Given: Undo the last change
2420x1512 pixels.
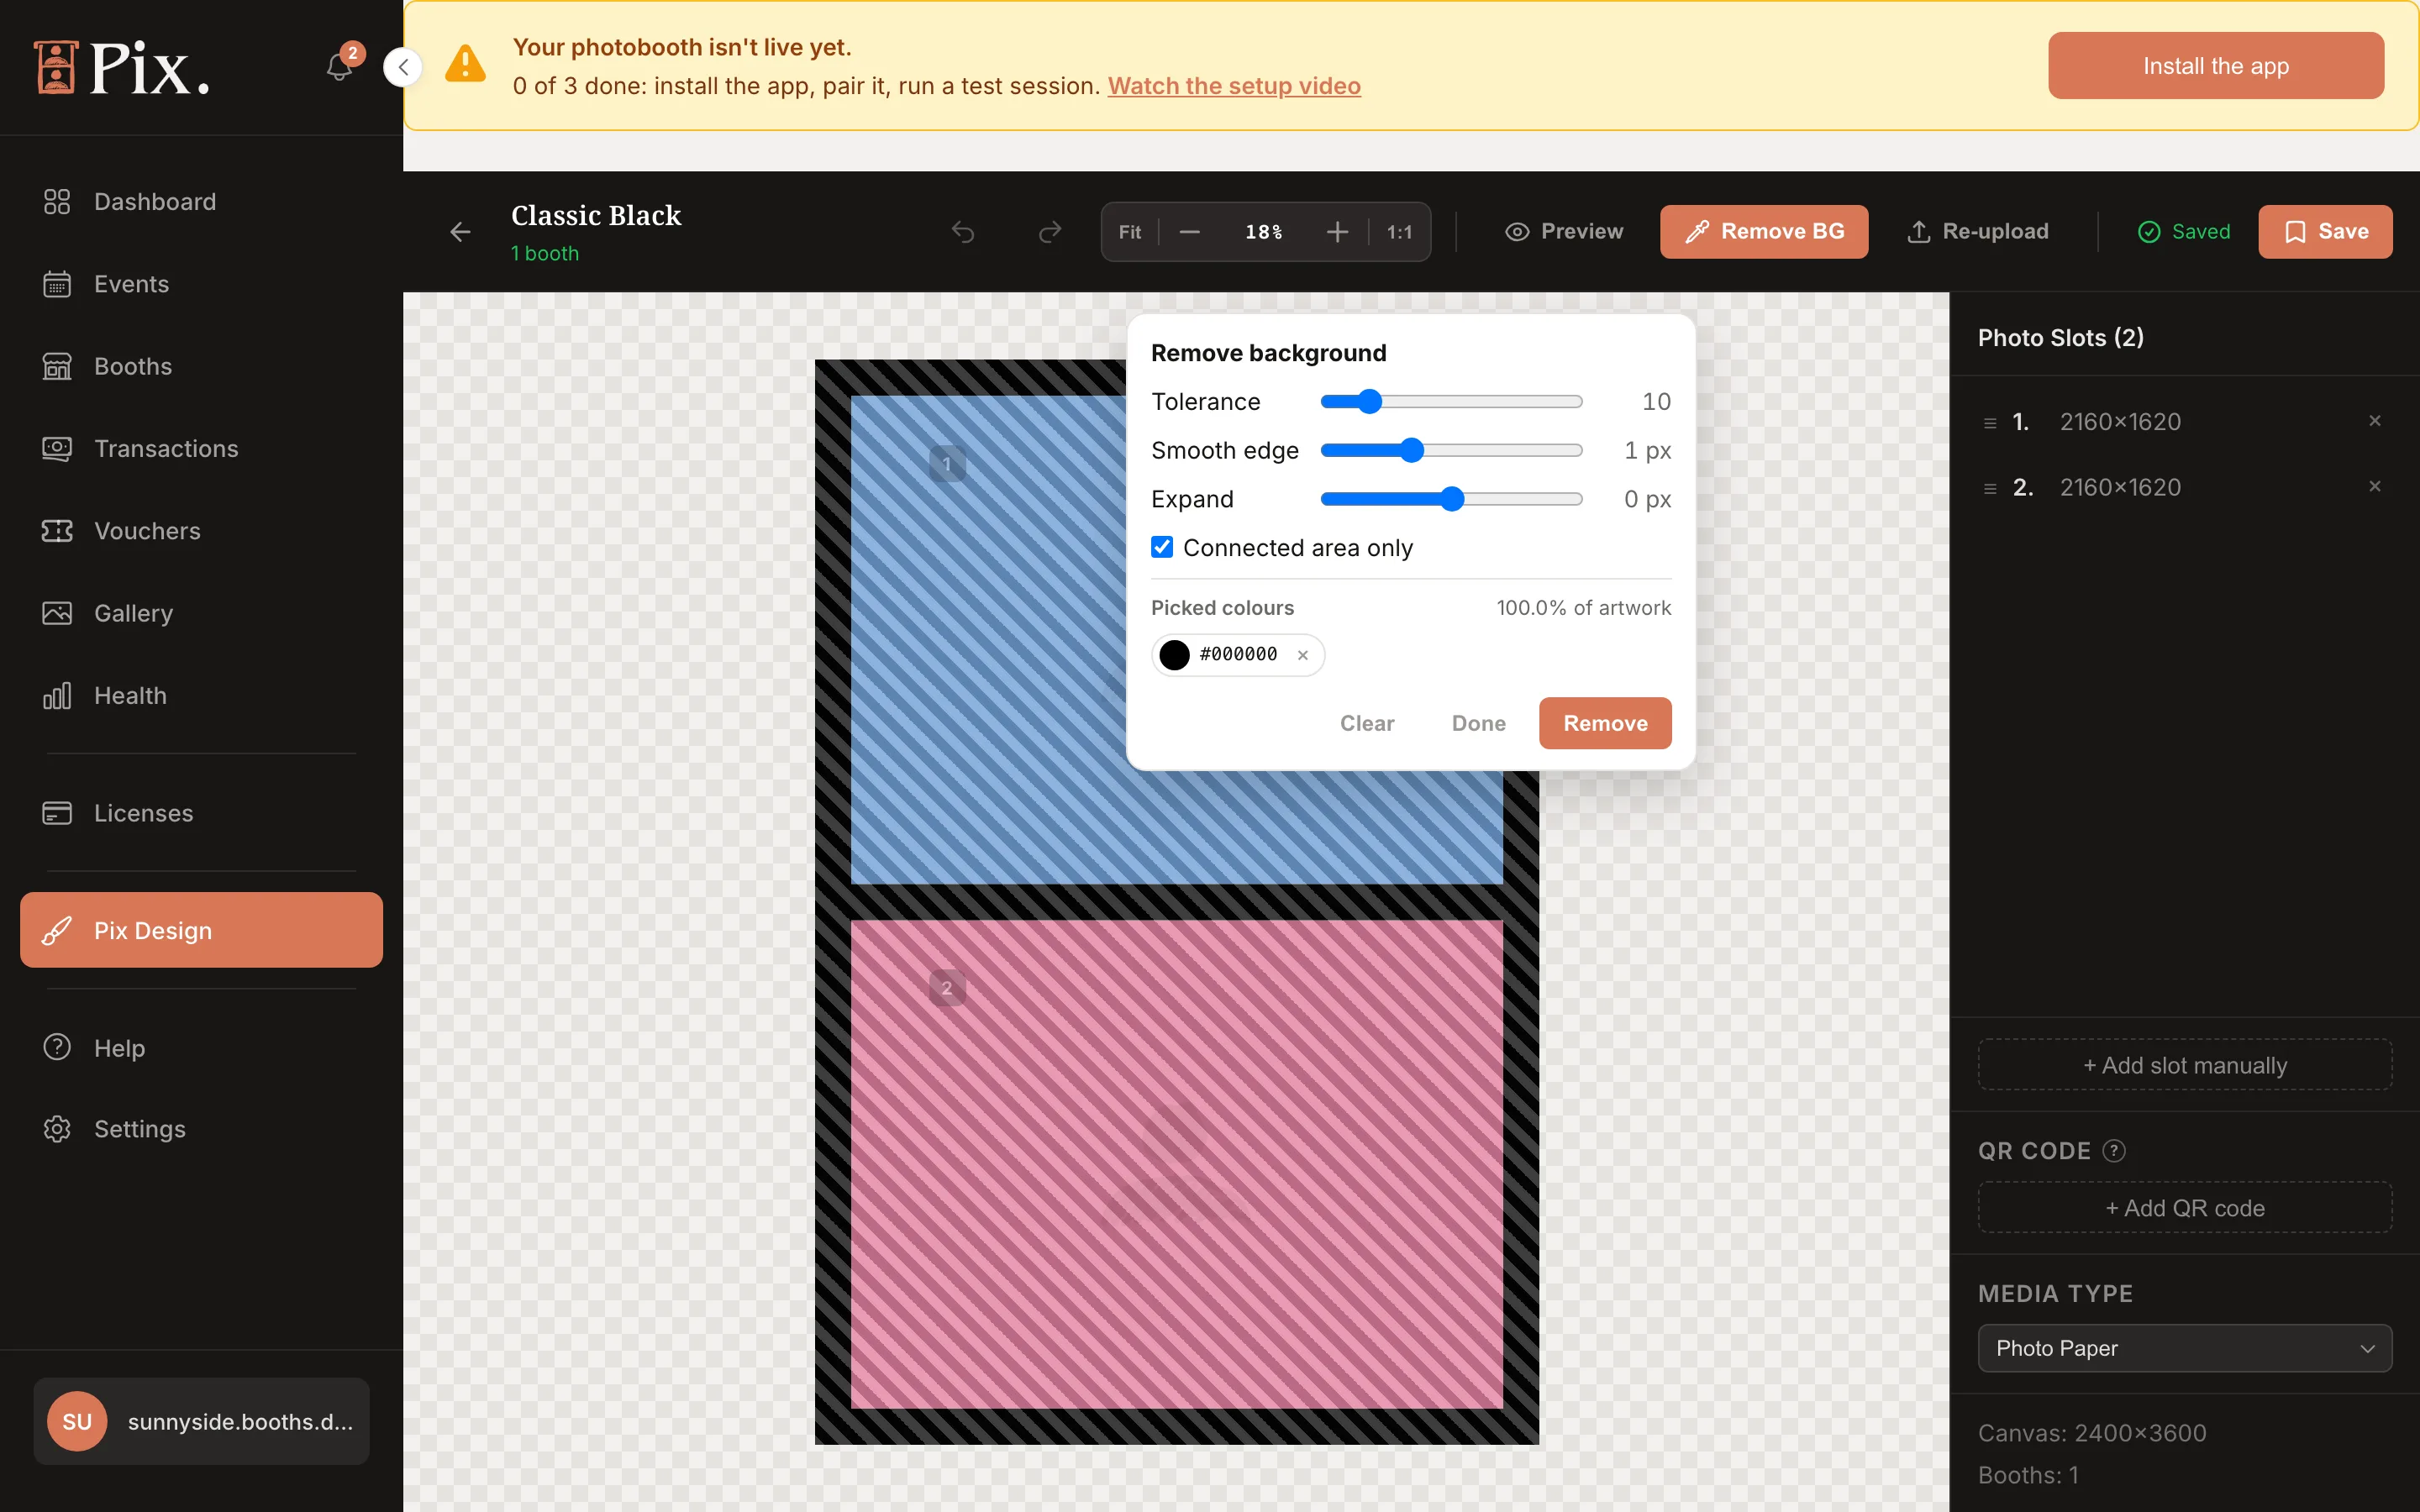Looking at the screenshot, I should (963, 232).
